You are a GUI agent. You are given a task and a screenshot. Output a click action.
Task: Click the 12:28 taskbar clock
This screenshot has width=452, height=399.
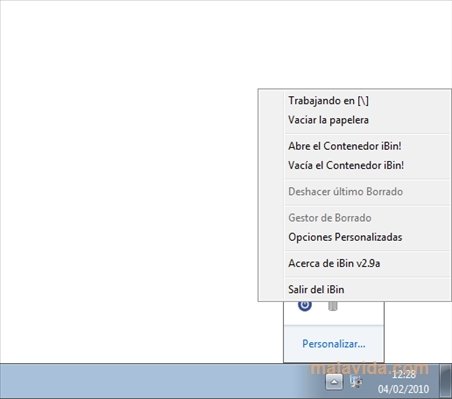click(x=404, y=375)
